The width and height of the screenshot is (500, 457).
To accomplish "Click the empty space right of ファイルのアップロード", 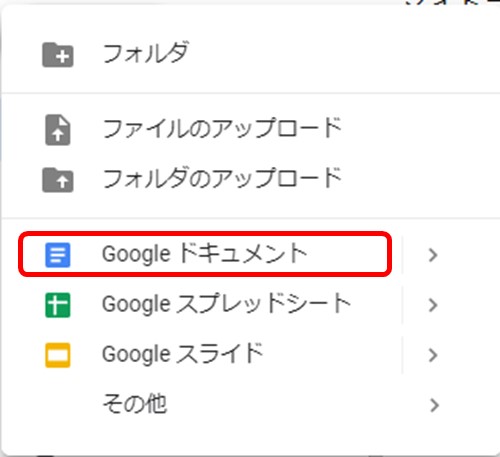I will coord(417,130).
